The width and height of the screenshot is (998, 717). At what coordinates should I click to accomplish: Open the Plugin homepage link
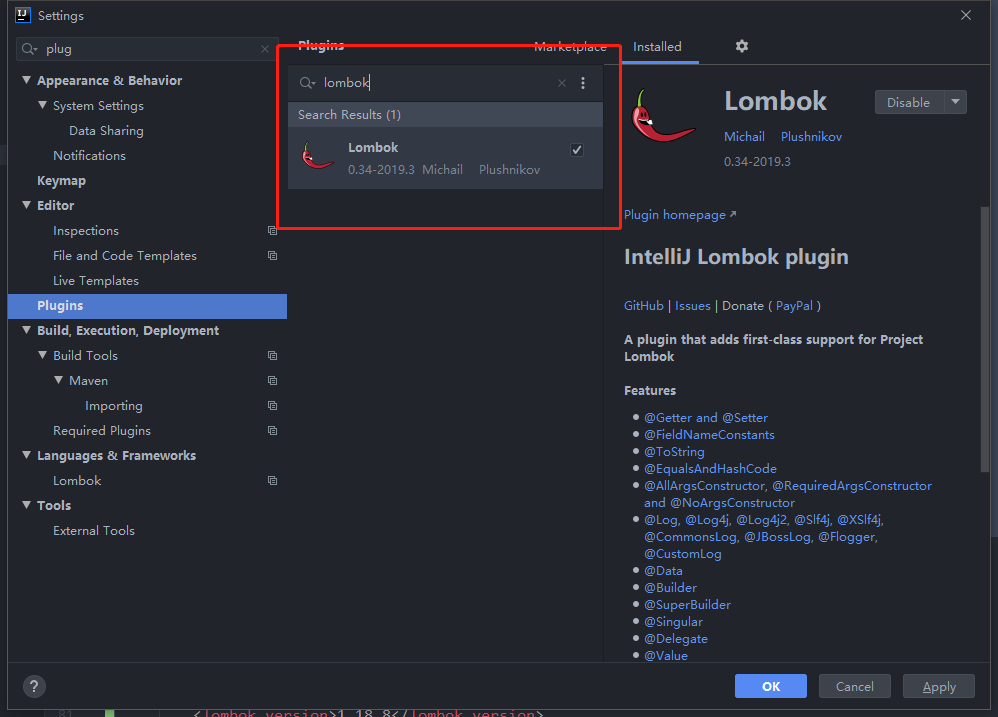pos(680,214)
